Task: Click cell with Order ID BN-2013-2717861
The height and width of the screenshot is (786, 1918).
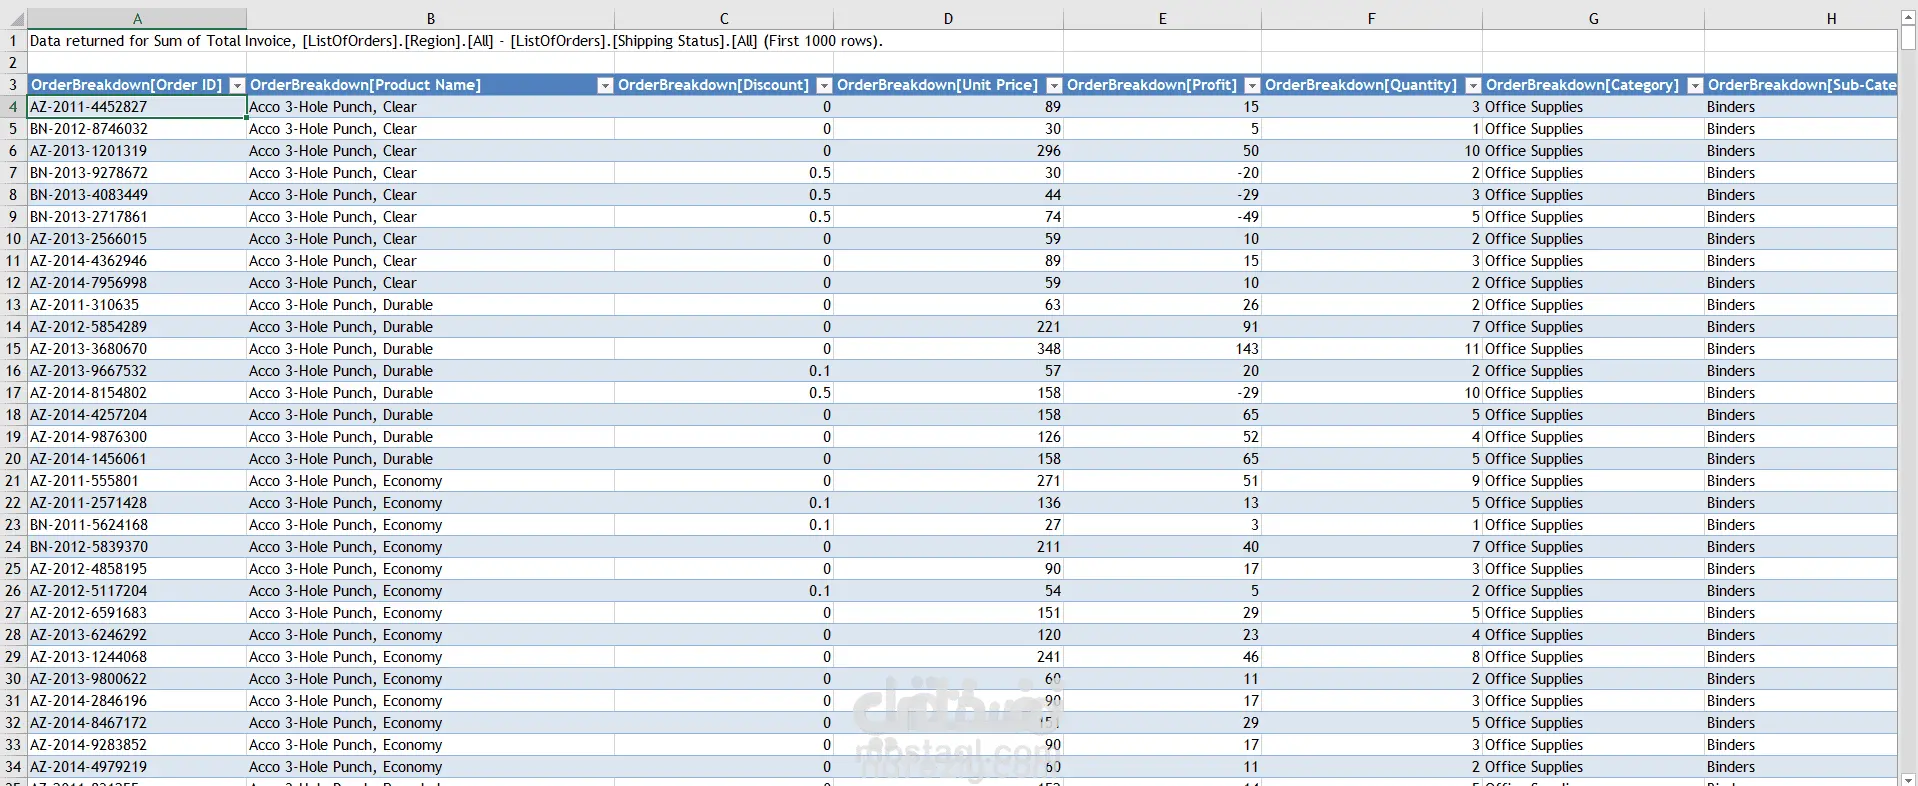Action: tap(137, 217)
